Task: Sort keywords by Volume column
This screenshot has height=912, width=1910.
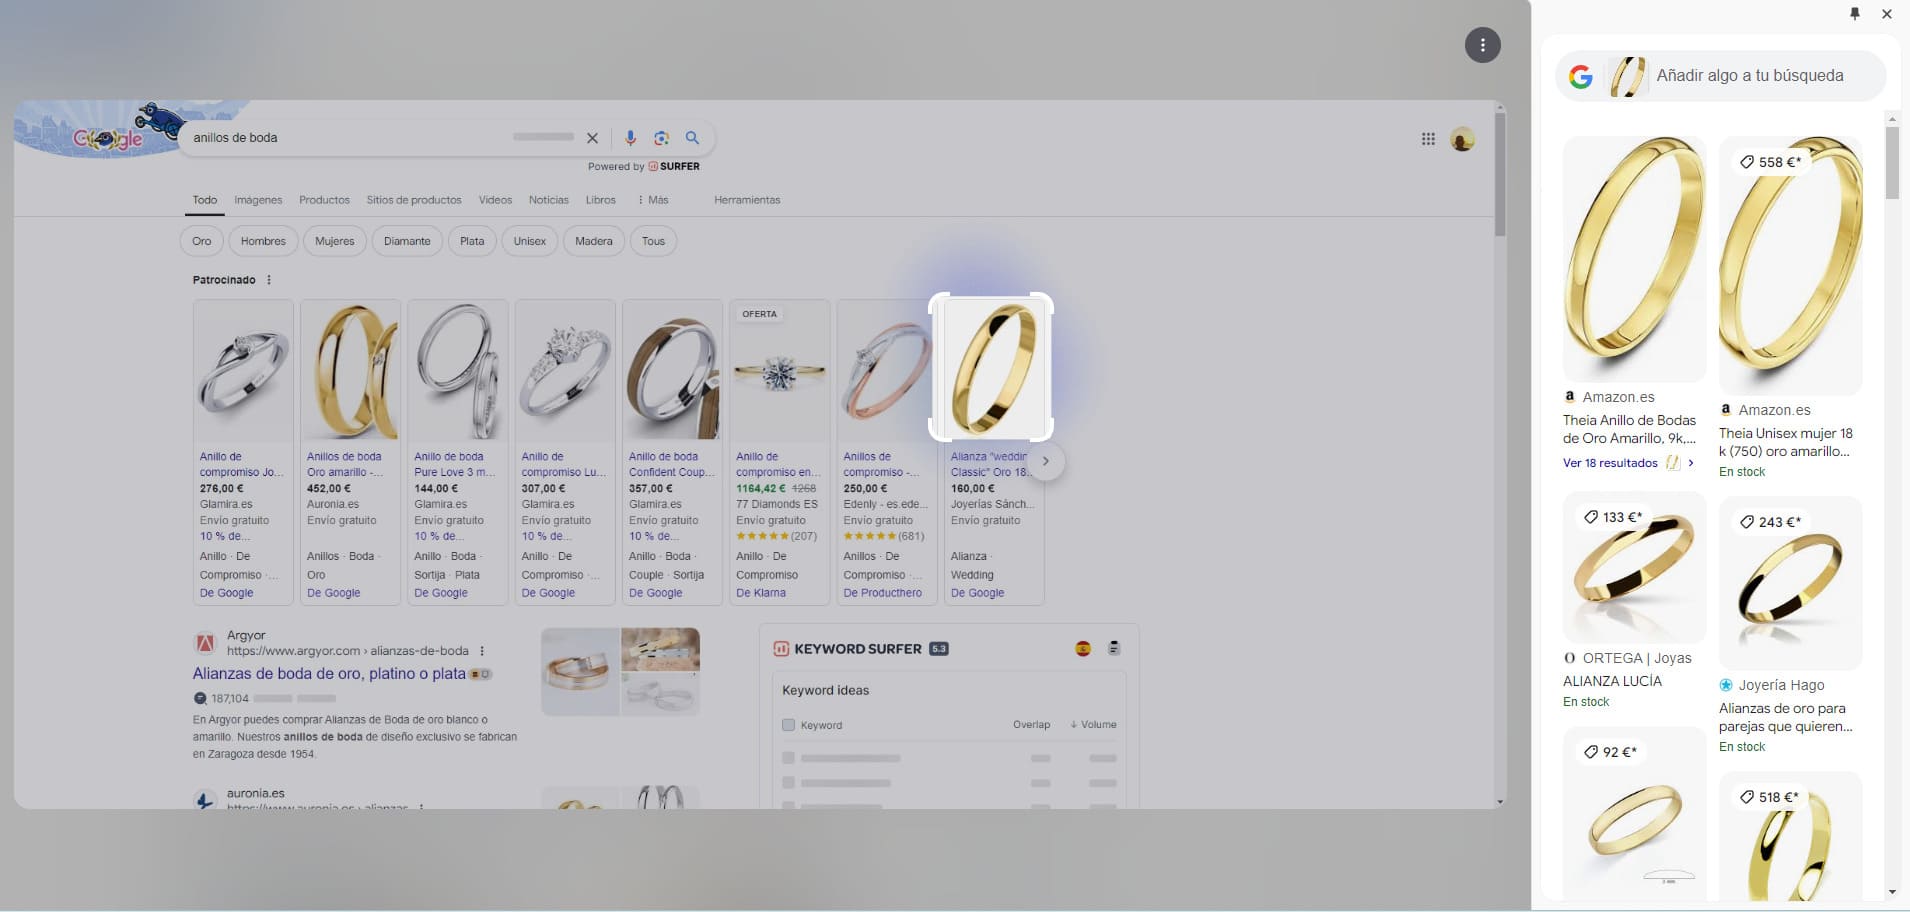Action: tap(1093, 725)
